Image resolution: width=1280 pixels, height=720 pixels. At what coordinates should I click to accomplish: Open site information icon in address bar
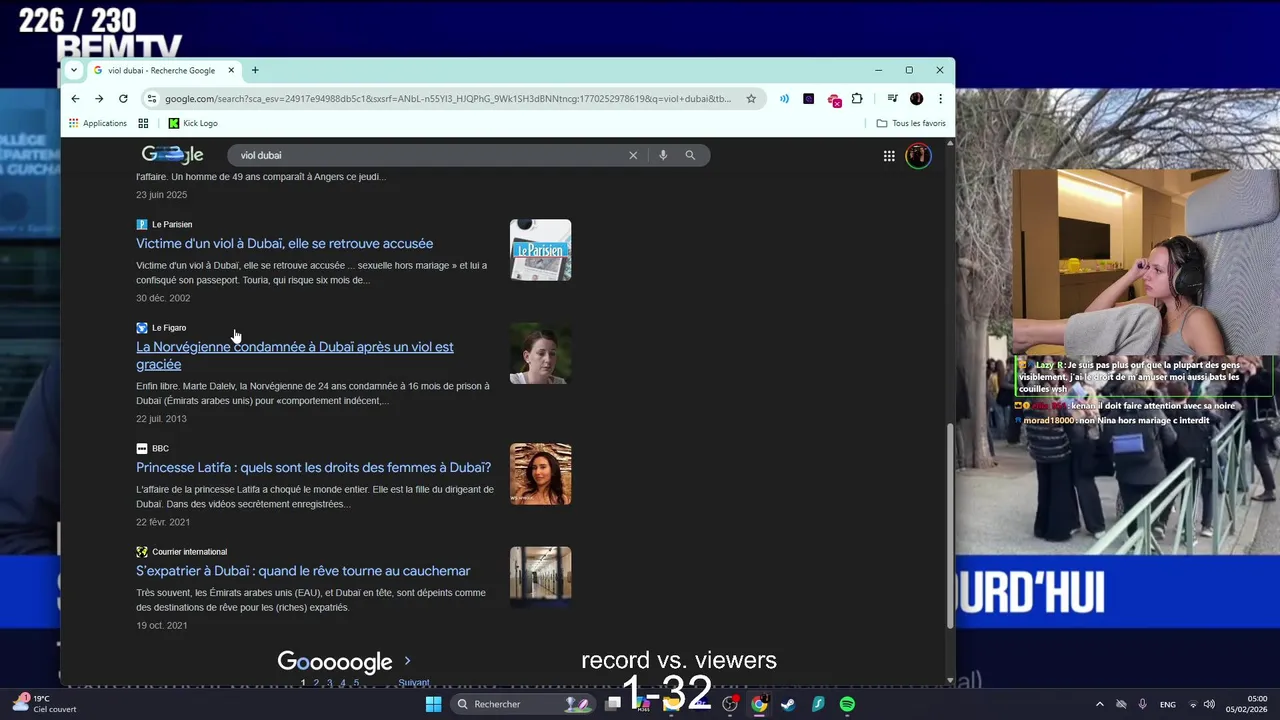tap(152, 99)
